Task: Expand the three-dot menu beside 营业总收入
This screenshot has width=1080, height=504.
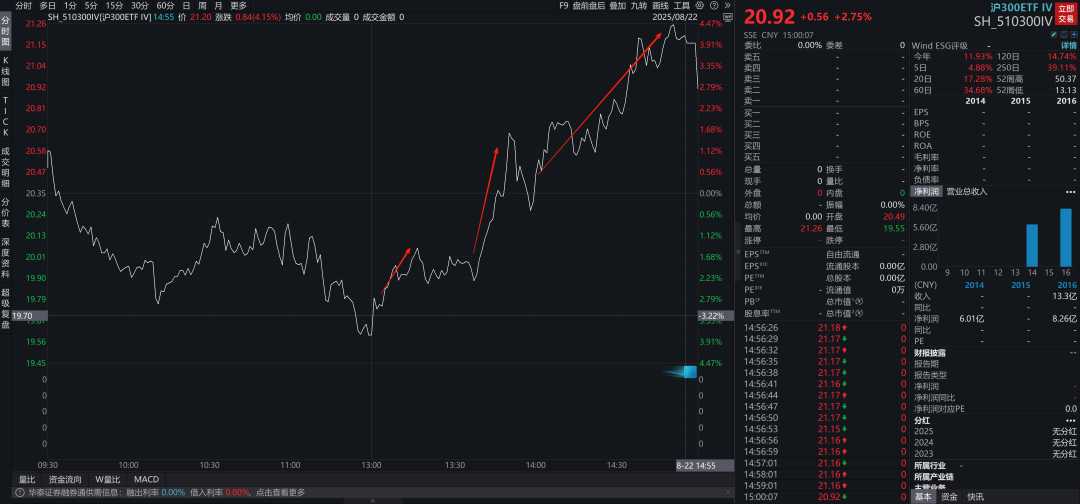Action: pos(1072,190)
